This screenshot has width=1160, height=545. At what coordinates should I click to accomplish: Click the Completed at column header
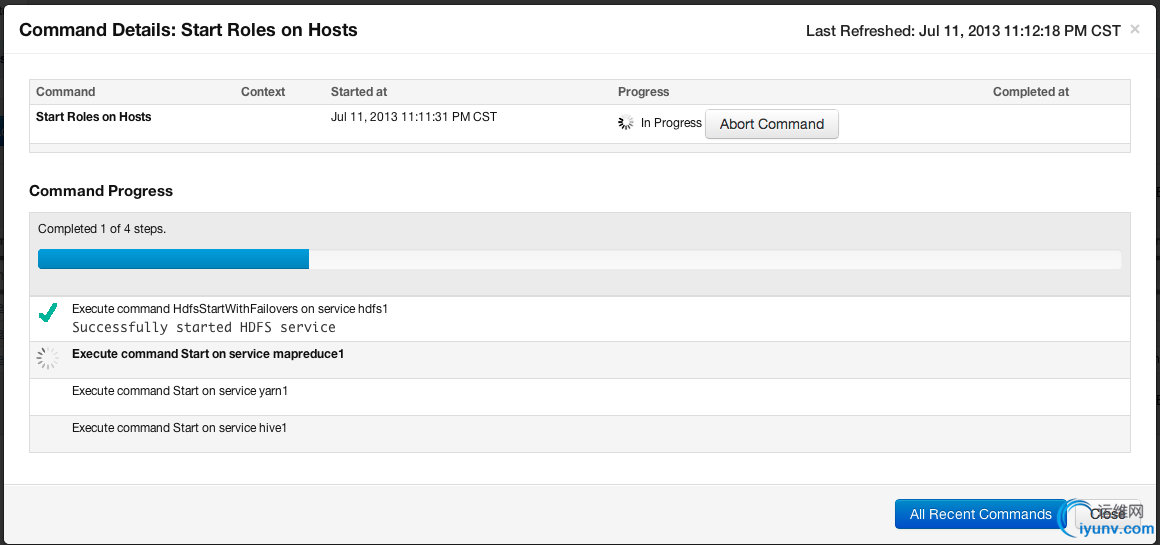(1031, 92)
